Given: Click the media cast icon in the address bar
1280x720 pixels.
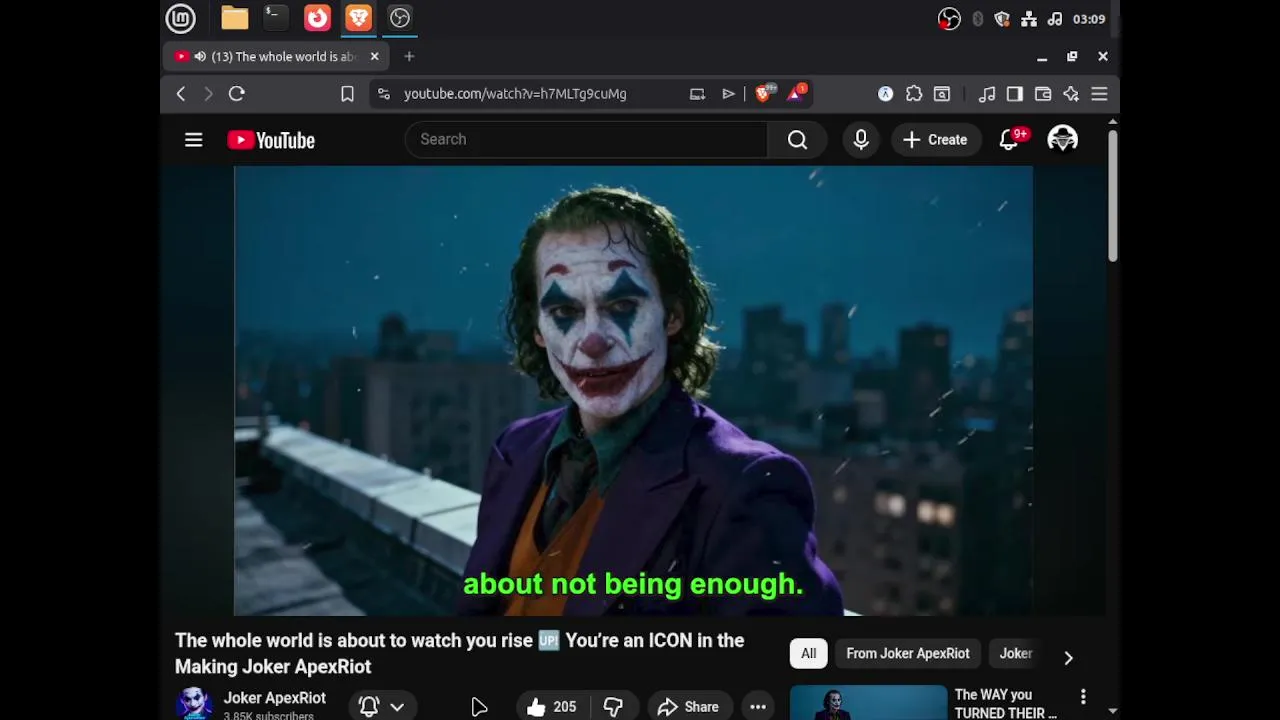Looking at the screenshot, I should (x=697, y=94).
